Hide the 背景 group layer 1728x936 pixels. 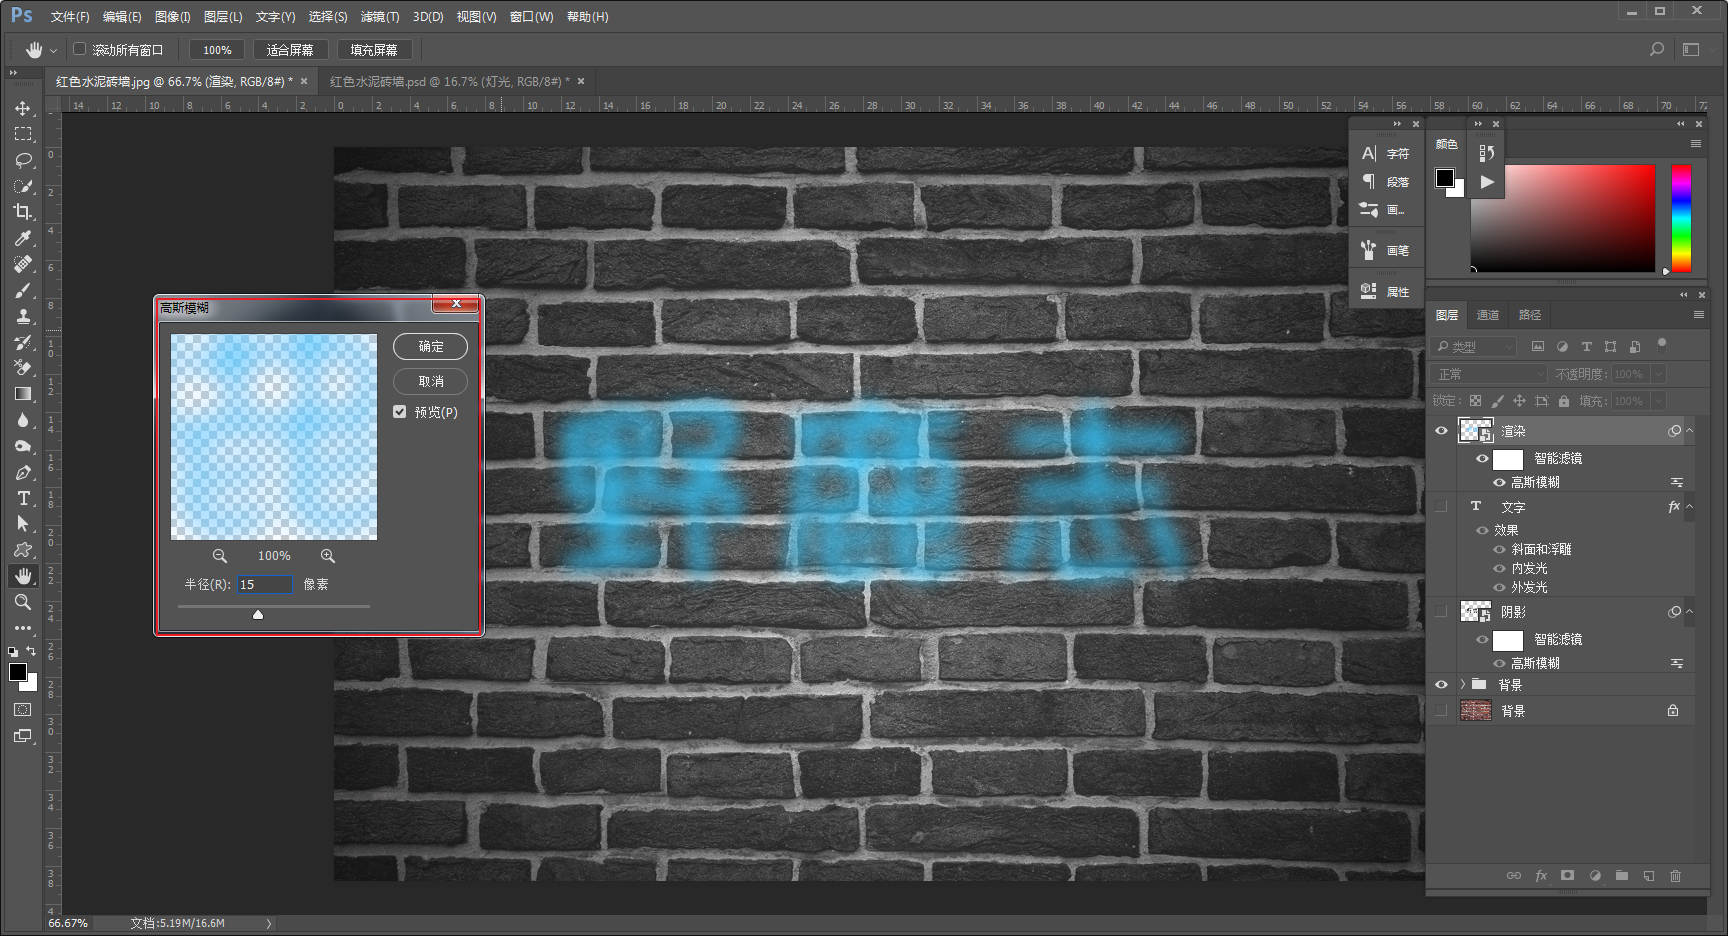click(1441, 685)
